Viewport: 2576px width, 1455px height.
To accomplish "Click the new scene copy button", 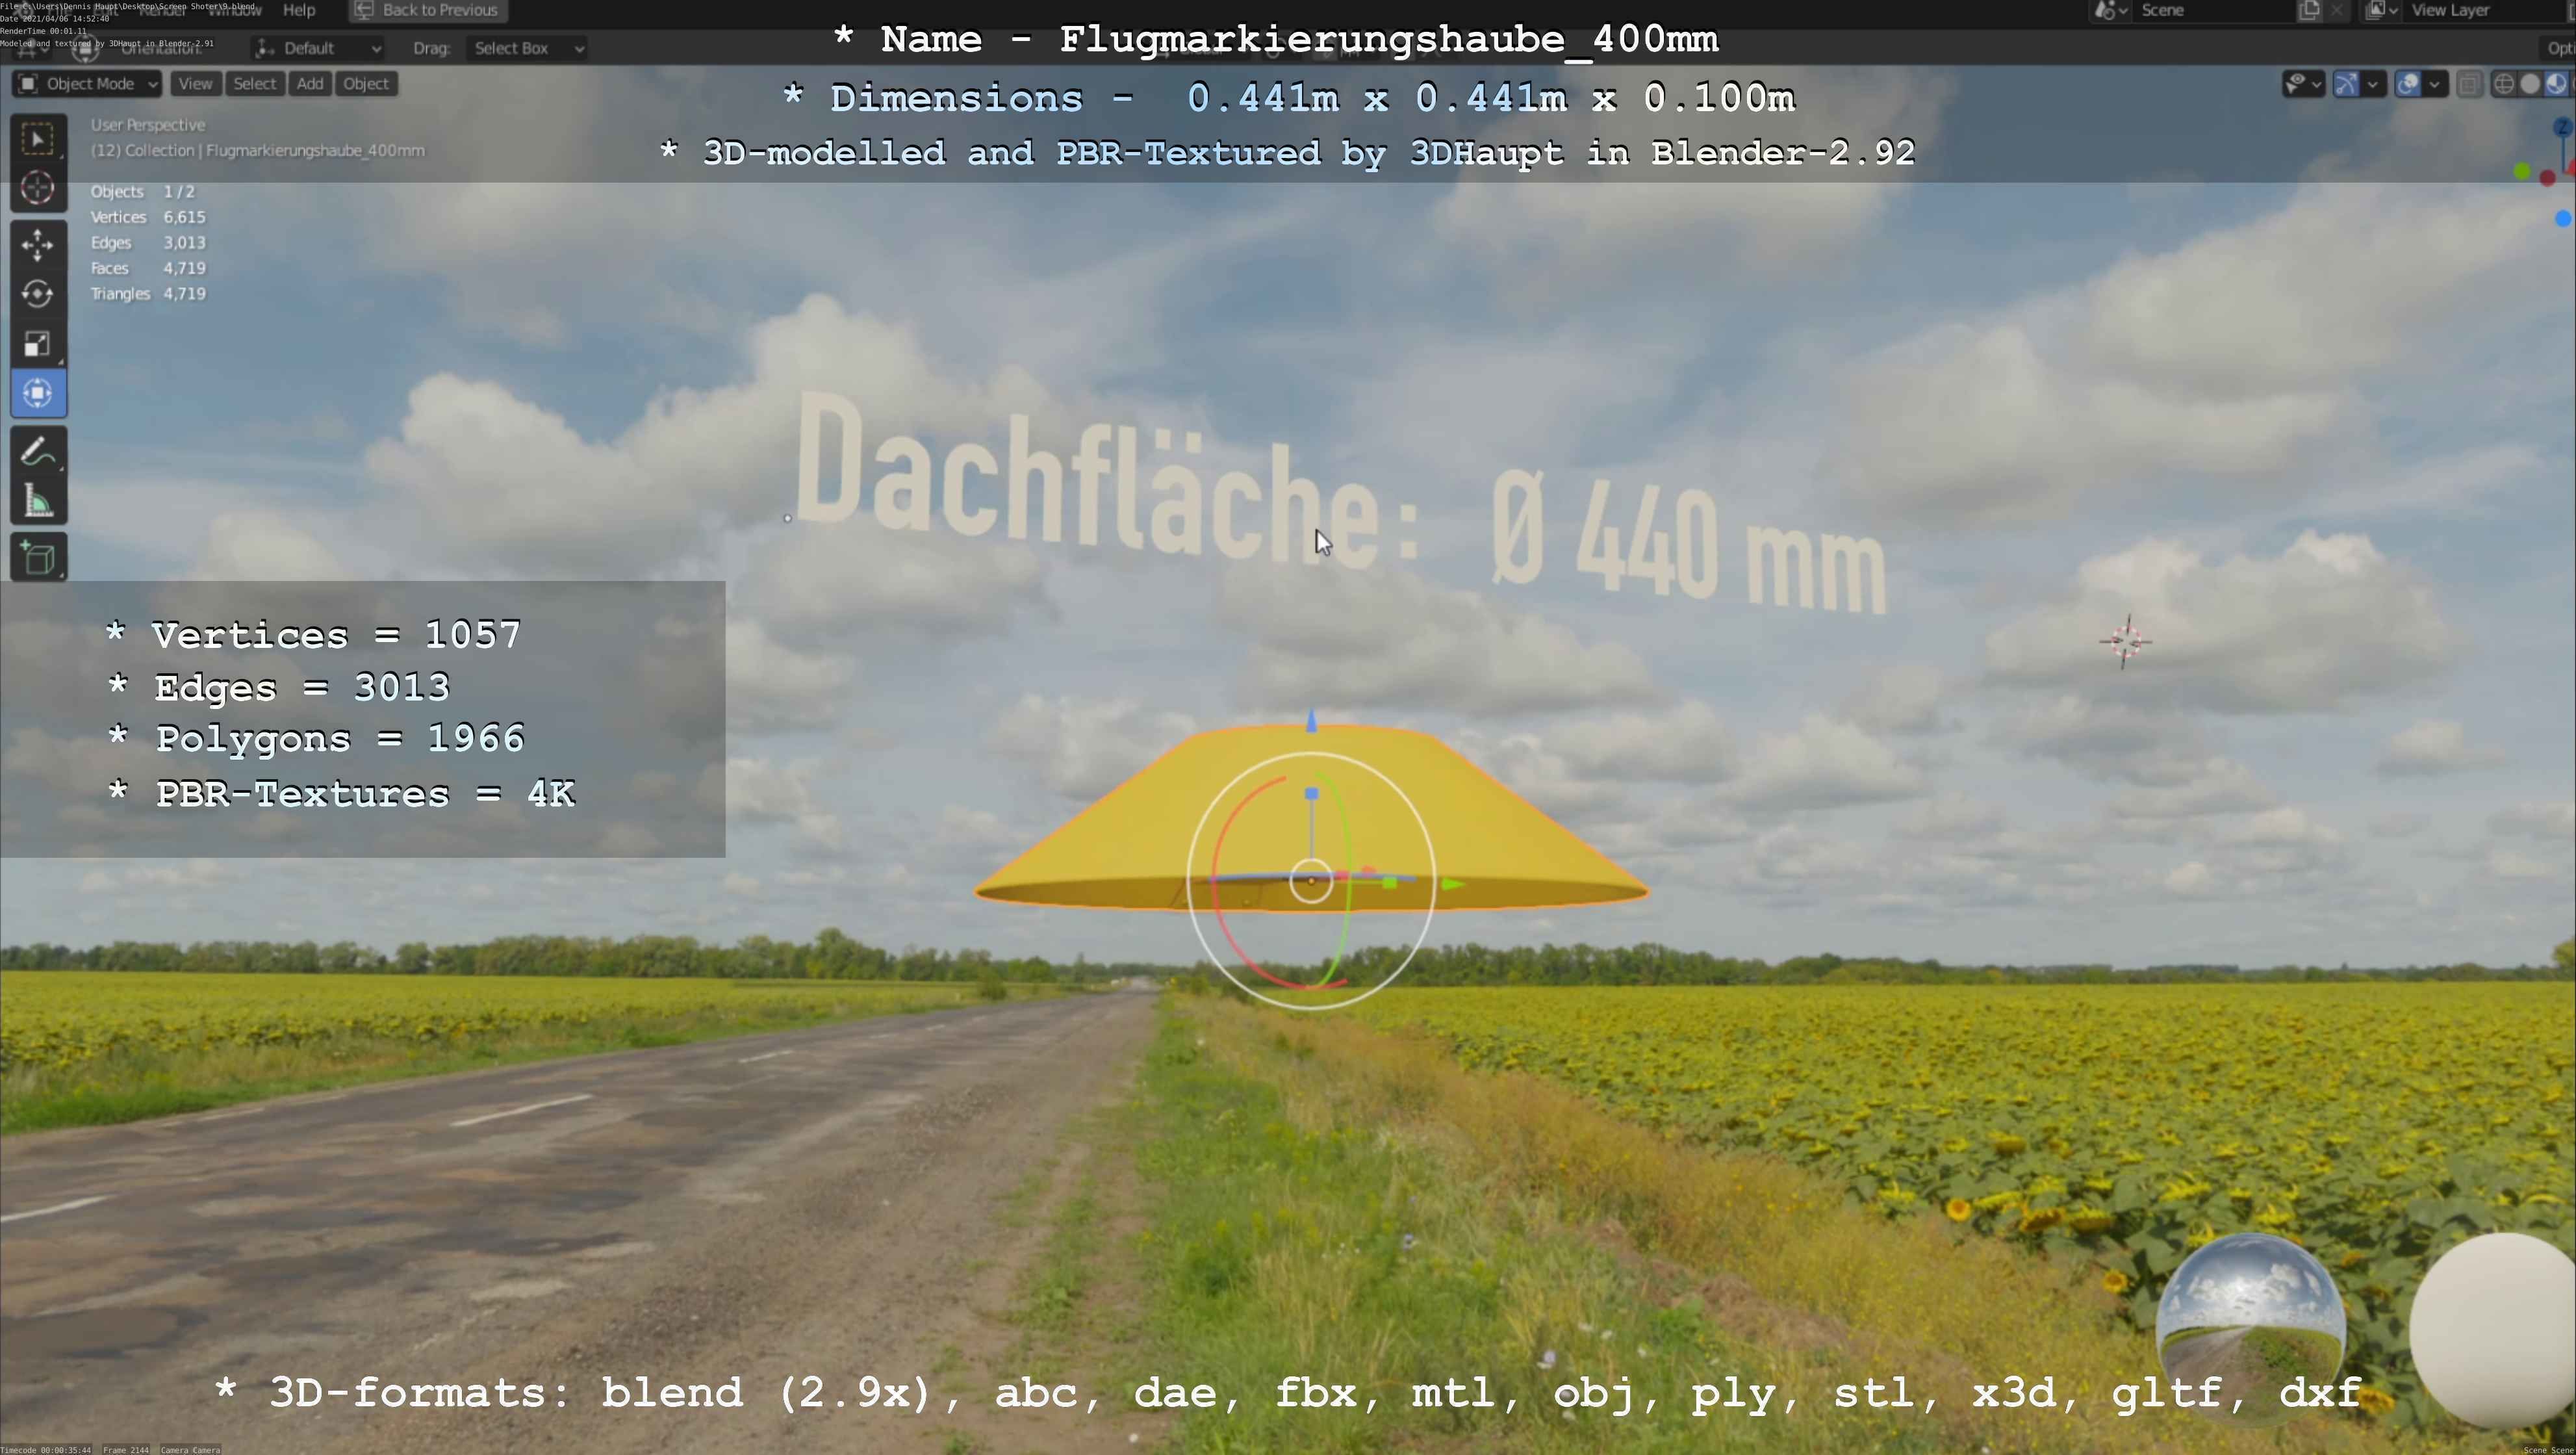I will [2309, 10].
